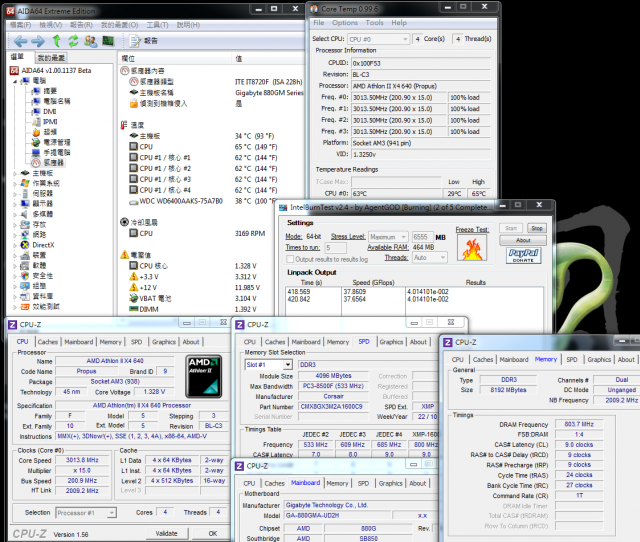Click the green Refresh arrows in AIDA64 toolbar
640x542 pixels.
73,41
